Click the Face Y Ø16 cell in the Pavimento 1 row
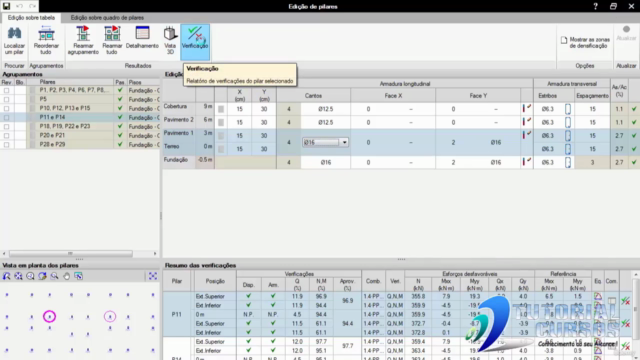The image size is (640, 360). 496,142
